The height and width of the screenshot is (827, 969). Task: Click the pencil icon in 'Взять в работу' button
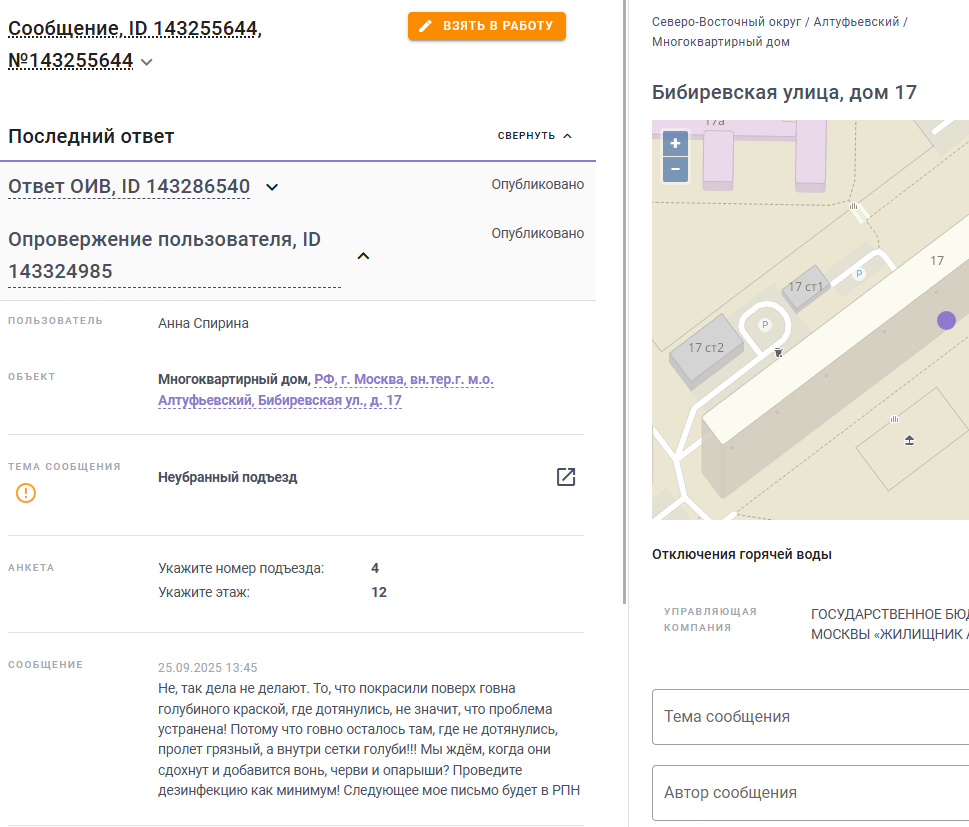[425, 26]
